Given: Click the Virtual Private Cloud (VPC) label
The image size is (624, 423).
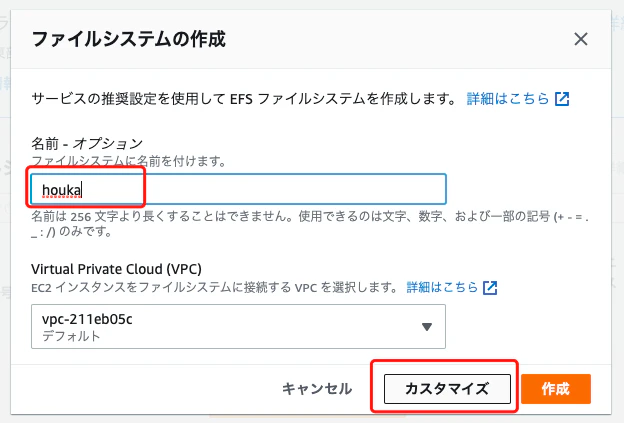Looking at the screenshot, I should click(116, 269).
